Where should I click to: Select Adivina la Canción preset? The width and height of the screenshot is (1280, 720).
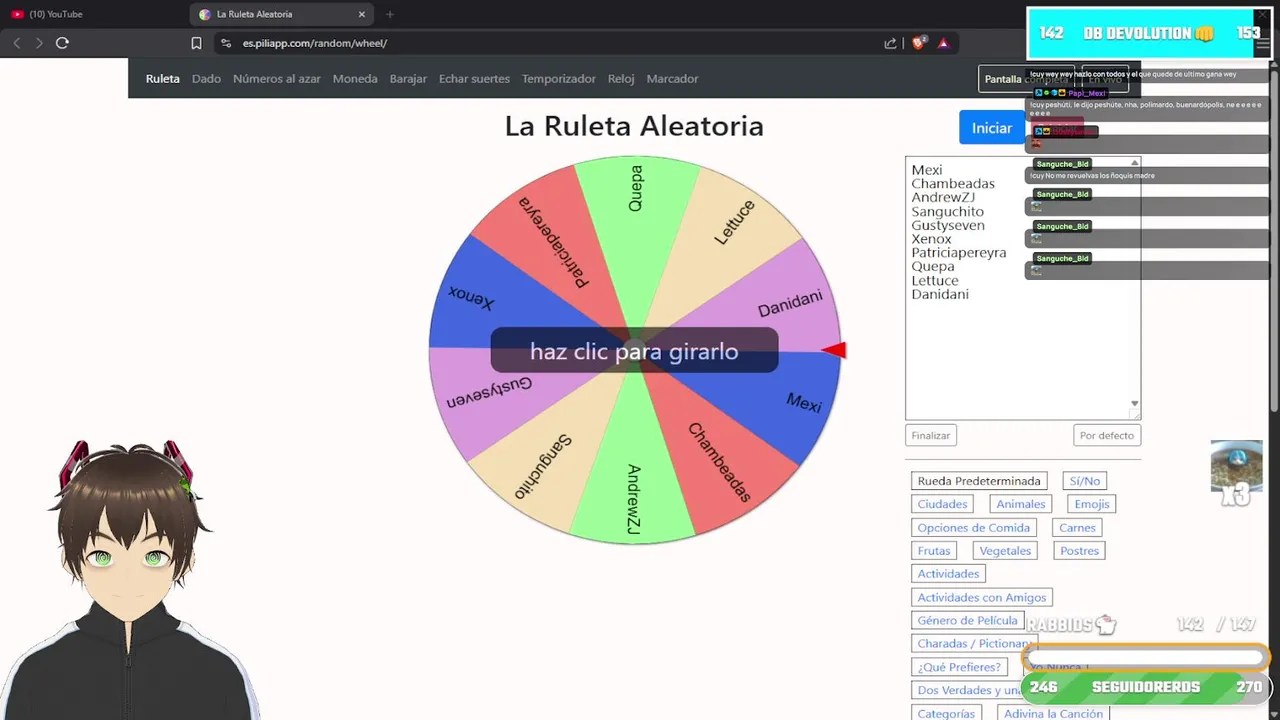tap(1053, 713)
